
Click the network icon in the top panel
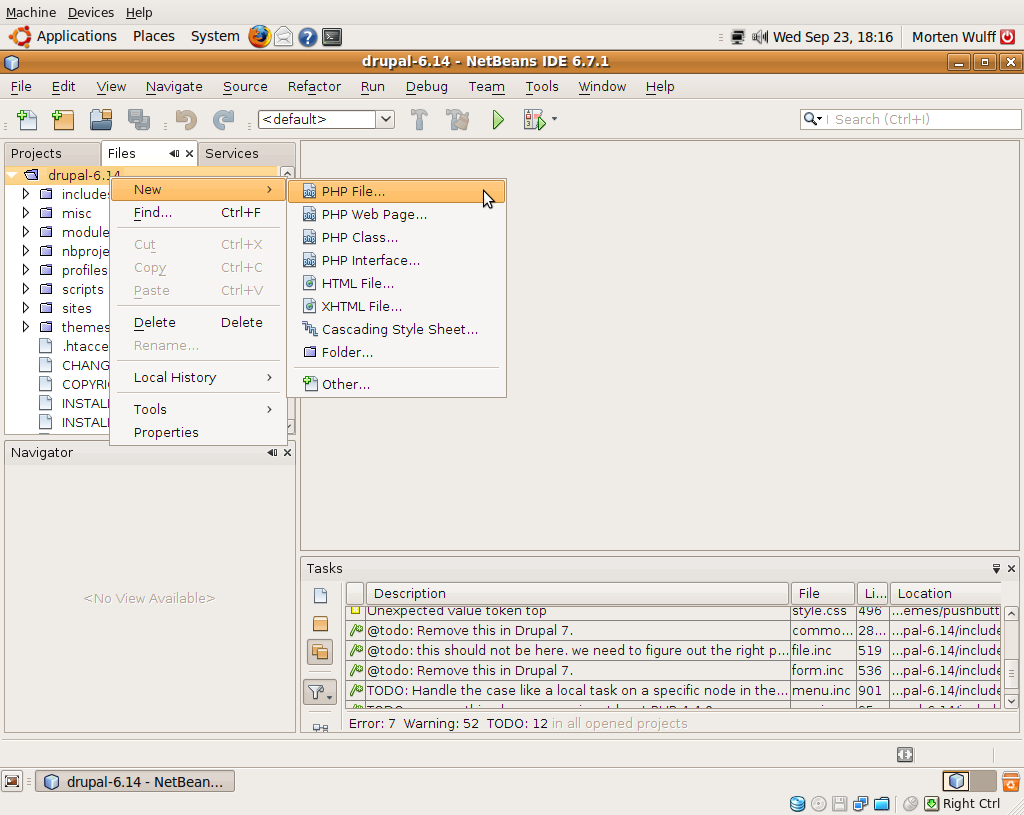pyautogui.click(x=738, y=37)
